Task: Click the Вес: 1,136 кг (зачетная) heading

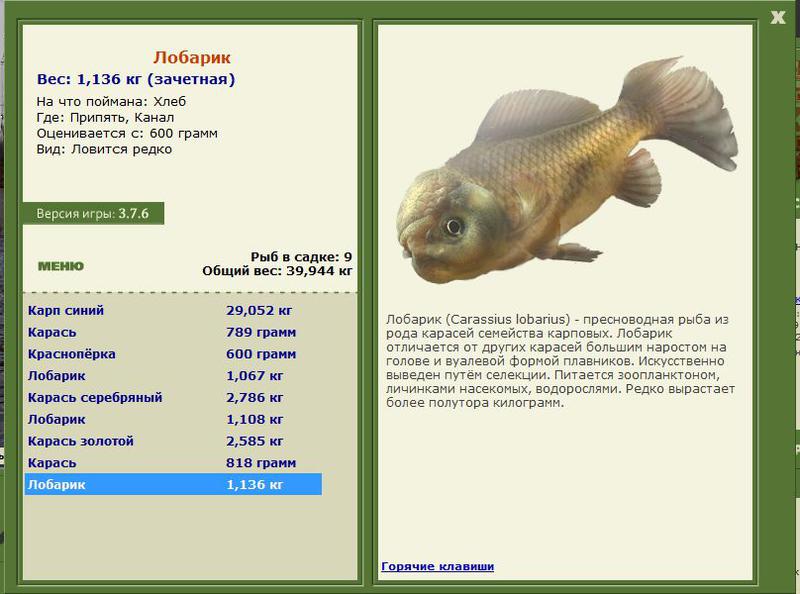Action: pos(136,79)
